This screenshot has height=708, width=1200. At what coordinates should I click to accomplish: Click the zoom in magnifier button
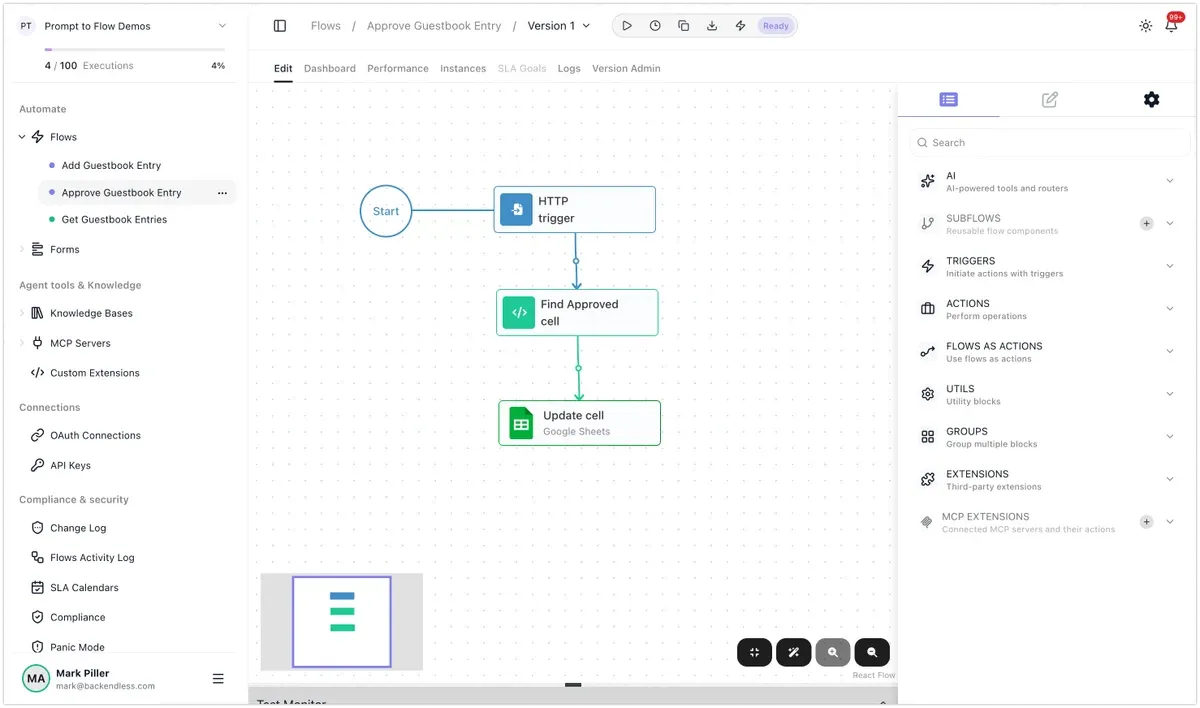833,652
